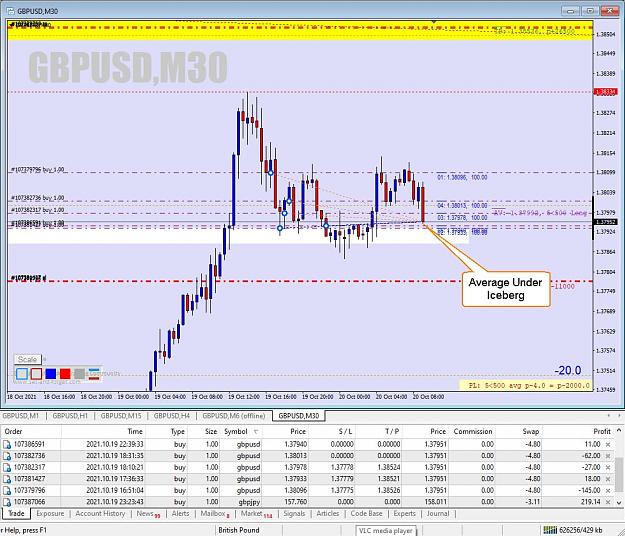Image resolution: width=625 pixels, height=536 pixels.
Task: Open the Signals tab
Action: [294, 514]
